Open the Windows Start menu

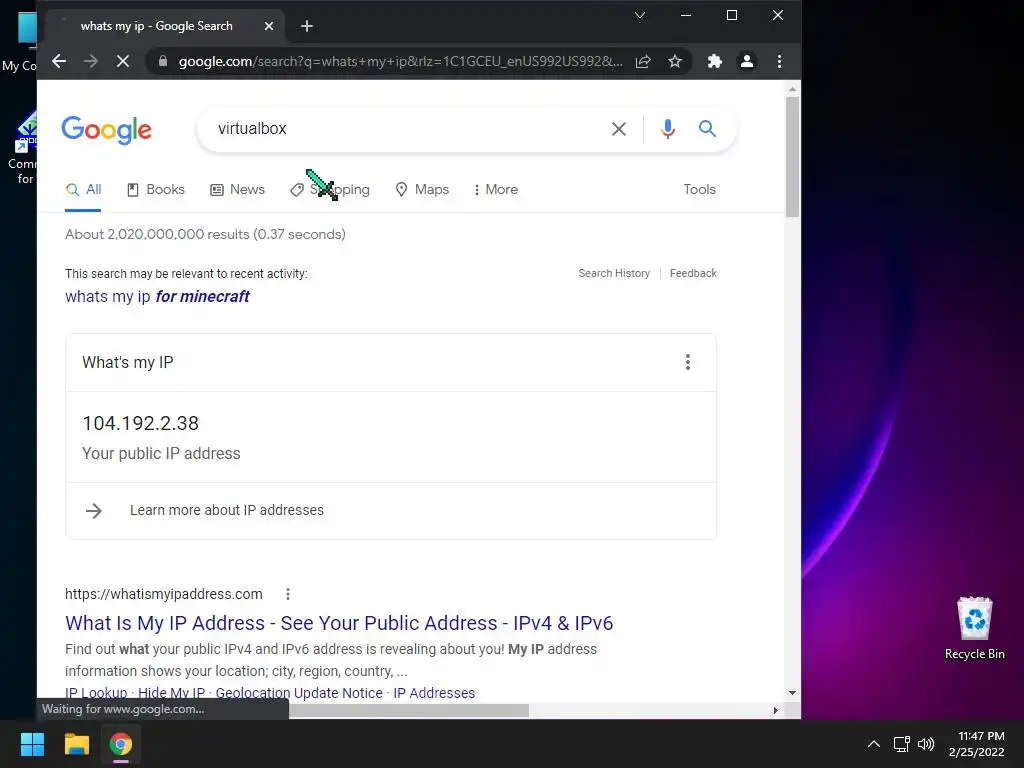(32, 744)
